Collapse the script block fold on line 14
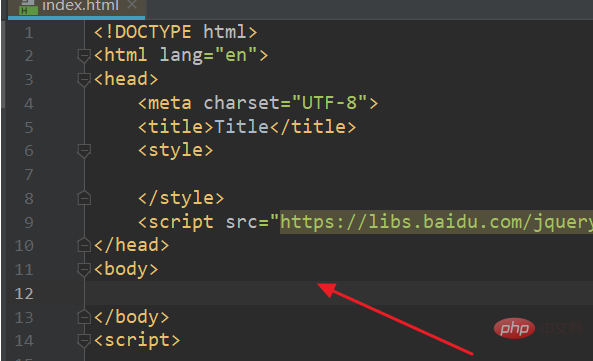The height and width of the screenshot is (361, 593). (x=84, y=341)
